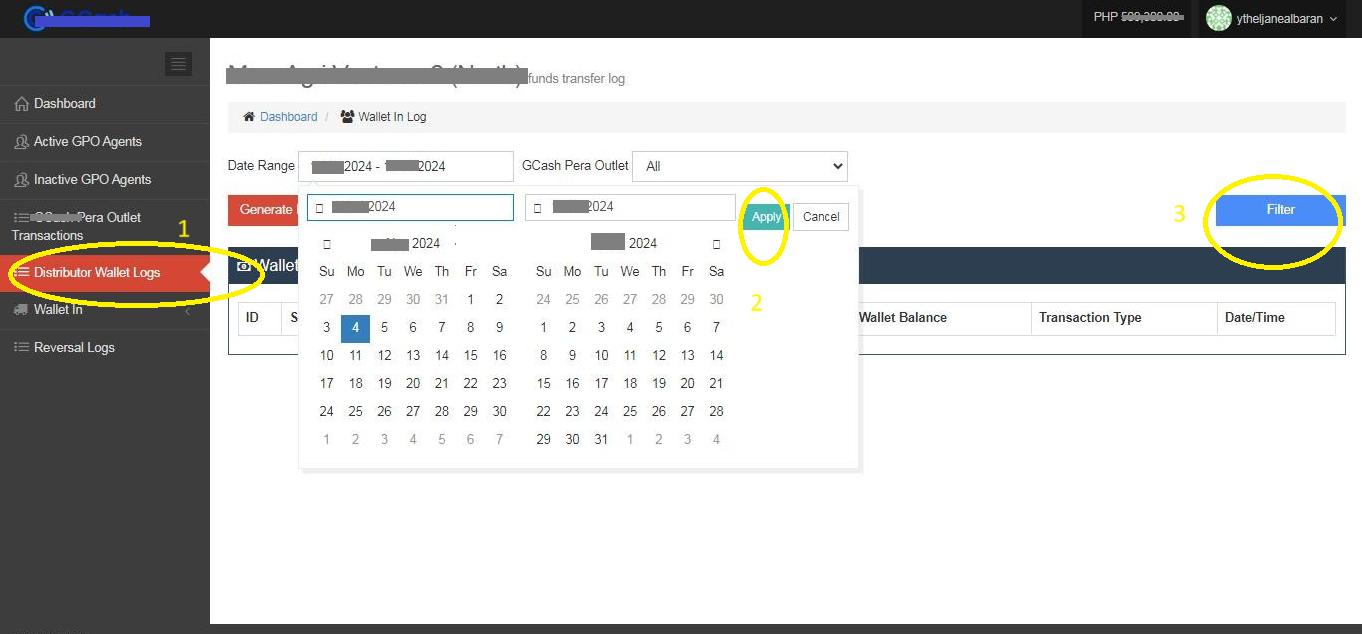Select day 31 in right calendar
1362x634 pixels.
[x=601, y=439]
